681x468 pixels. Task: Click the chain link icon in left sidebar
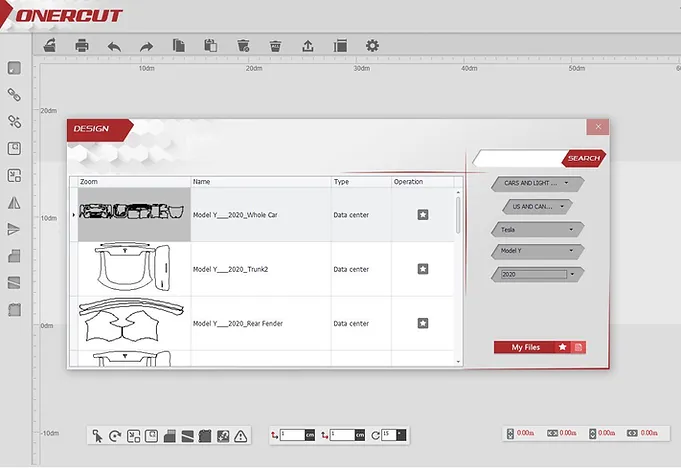click(x=14, y=95)
